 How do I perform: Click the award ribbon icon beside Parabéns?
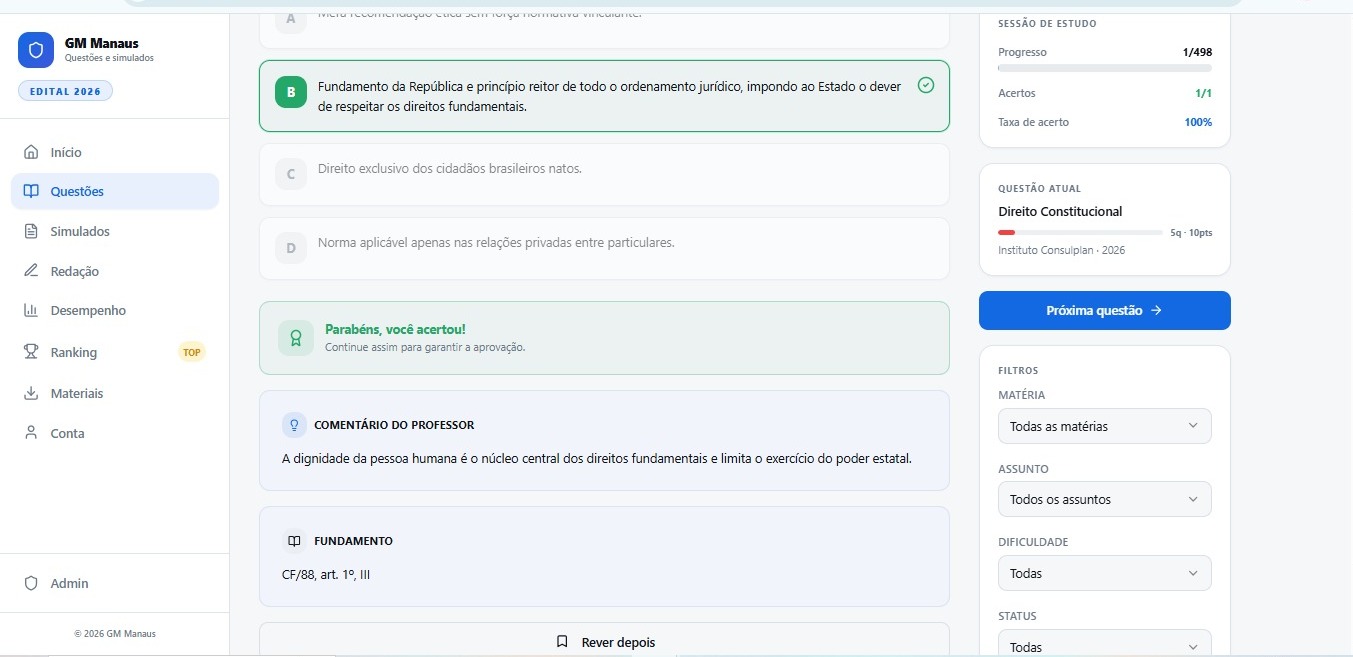[296, 338]
